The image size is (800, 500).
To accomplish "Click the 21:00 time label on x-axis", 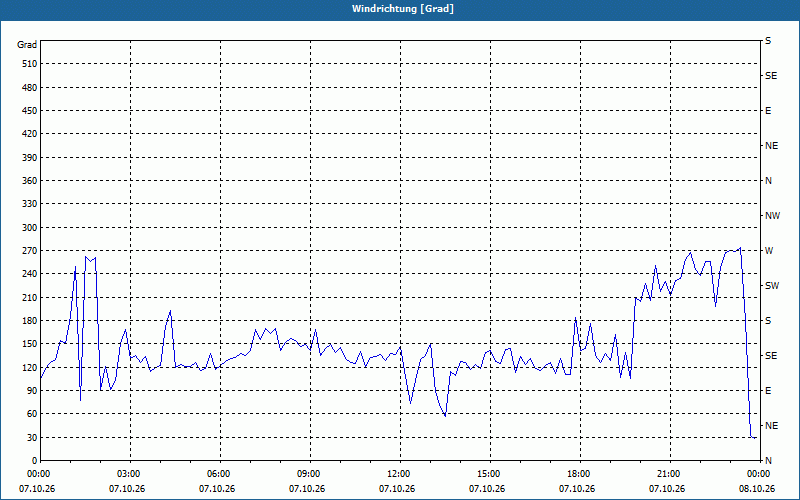I will click(670, 474).
